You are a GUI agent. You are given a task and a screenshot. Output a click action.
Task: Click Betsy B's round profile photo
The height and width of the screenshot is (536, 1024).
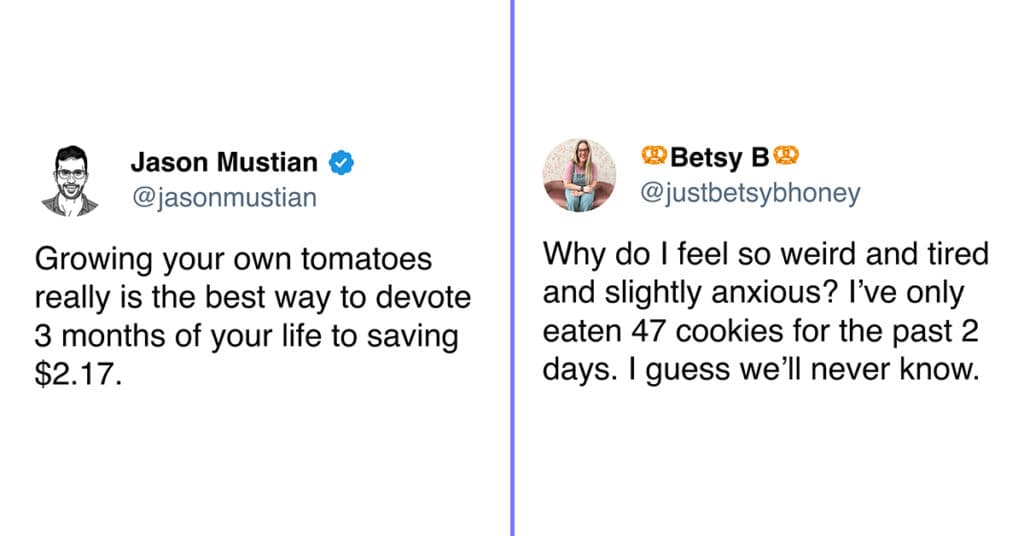[x=579, y=175]
